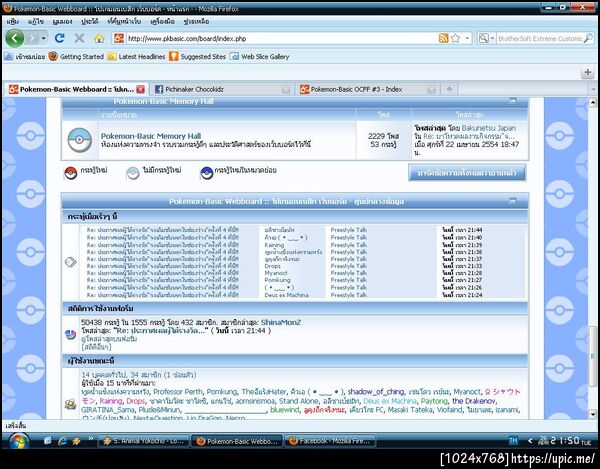The width and height of the screenshot is (600, 469).
Task: Click the Memory Hall pokeball board icon
Action: click(80, 140)
